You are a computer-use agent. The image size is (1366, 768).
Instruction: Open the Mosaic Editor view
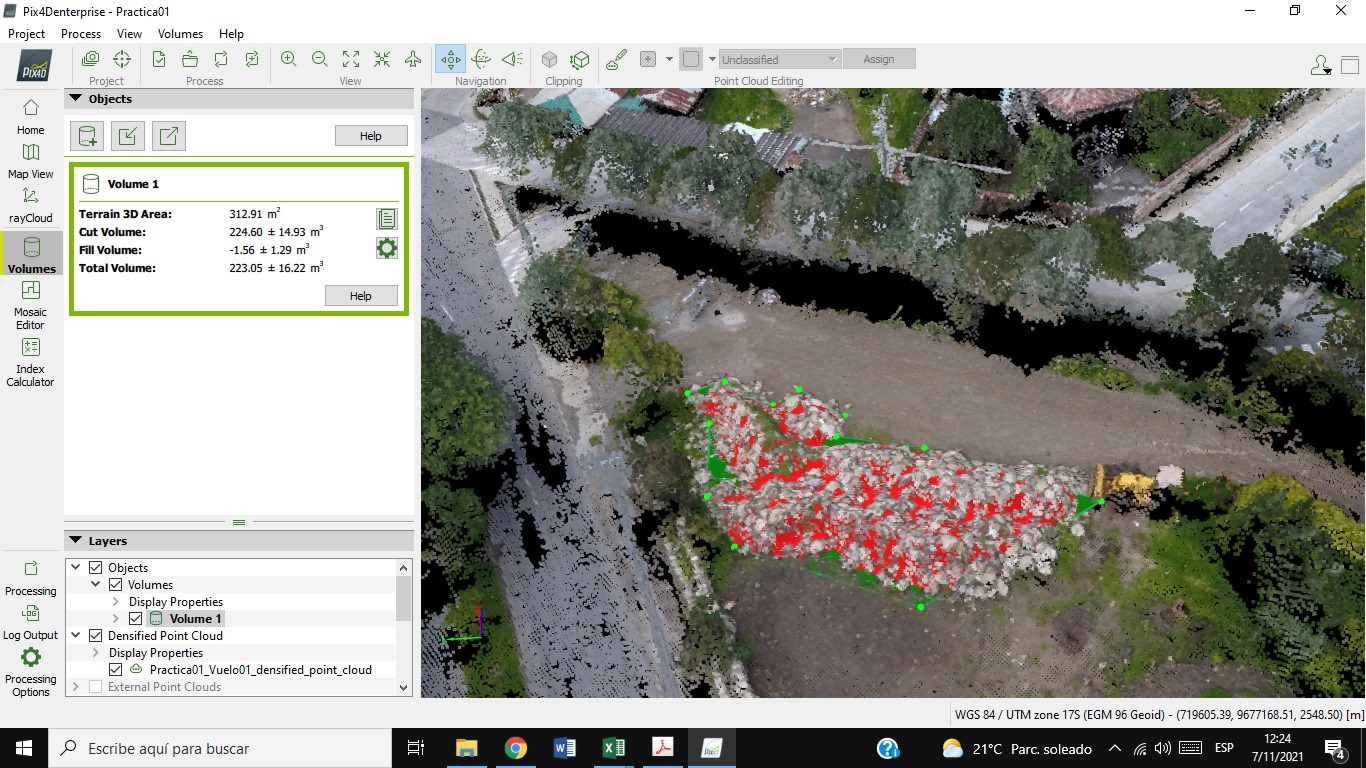pos(31,304)
